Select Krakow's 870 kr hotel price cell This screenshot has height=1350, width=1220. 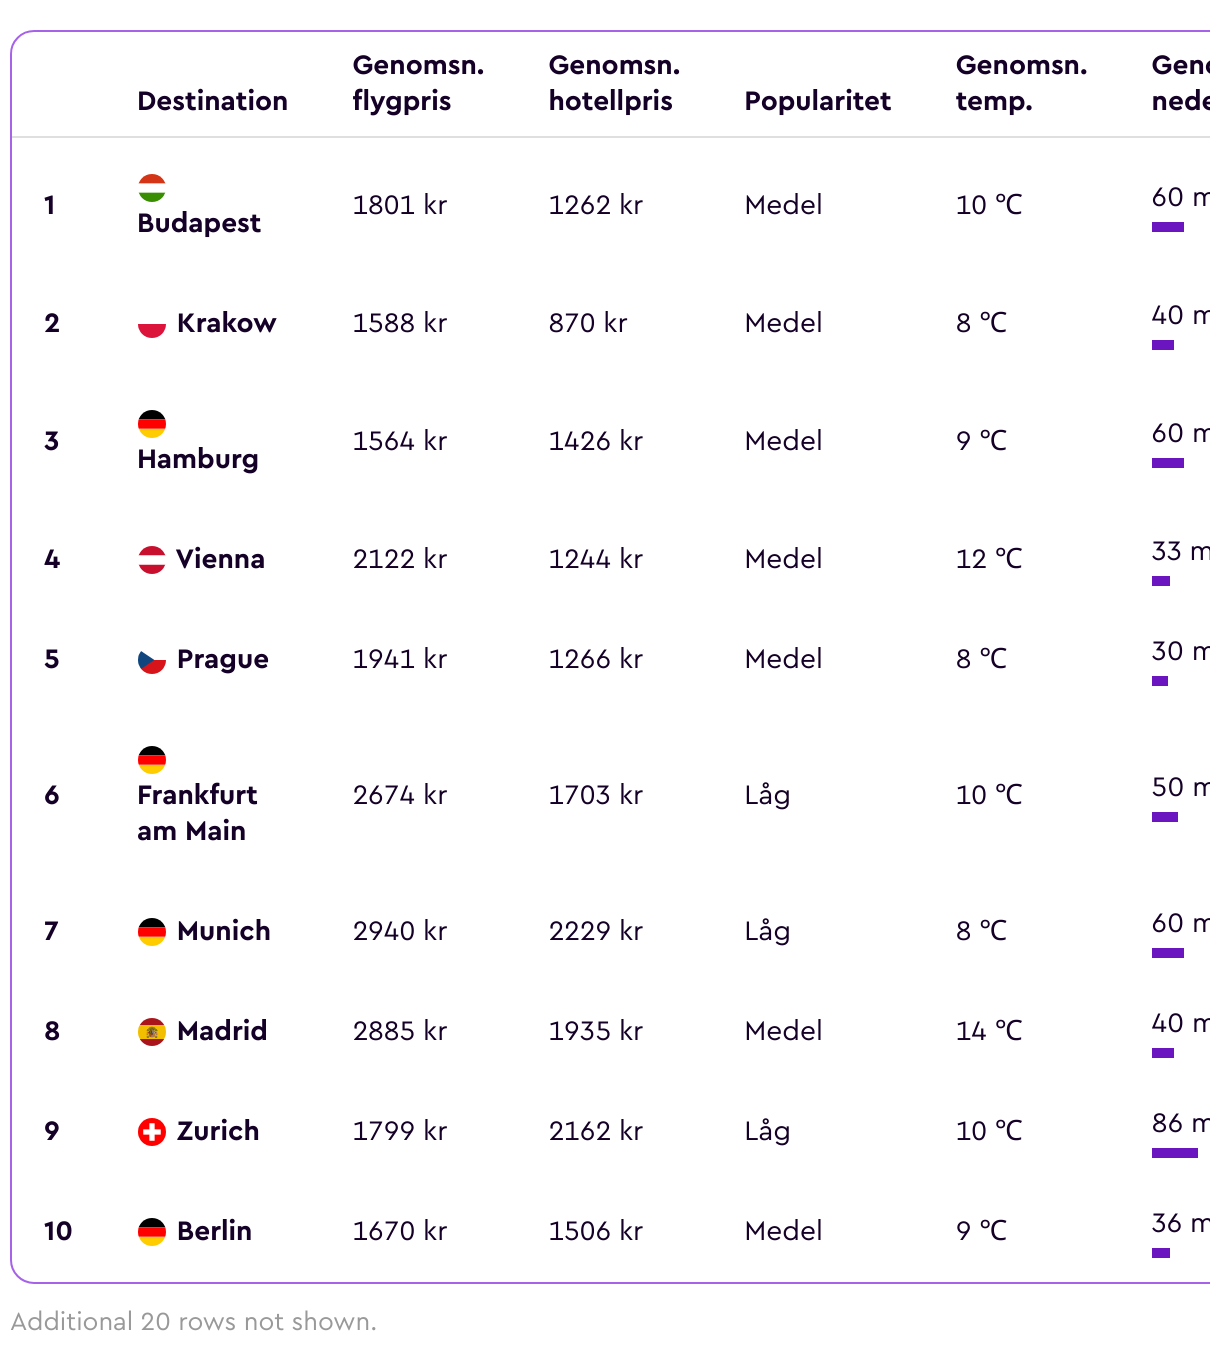(588, 323)
